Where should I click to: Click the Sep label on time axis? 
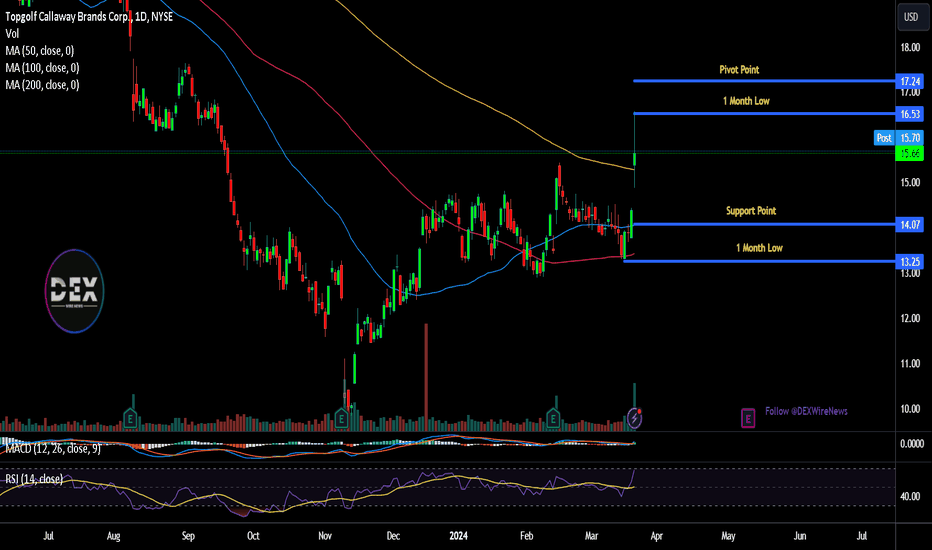click(188, 536)
